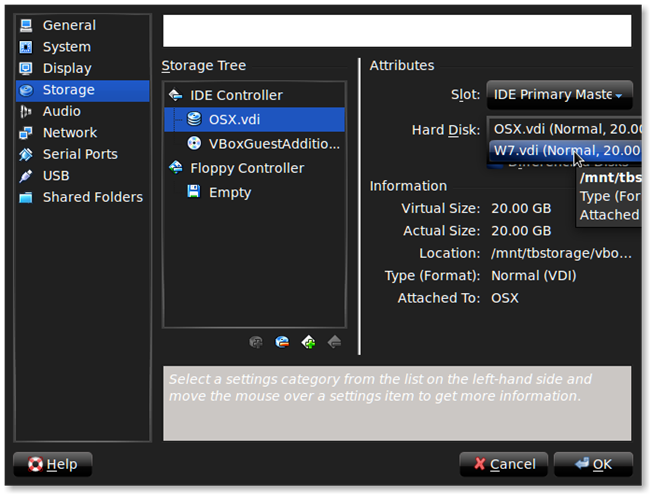This screenshot has height=494, width=650.
Task: Open the Slot IDE Primary Master dropdown
Action: (559, 95)
